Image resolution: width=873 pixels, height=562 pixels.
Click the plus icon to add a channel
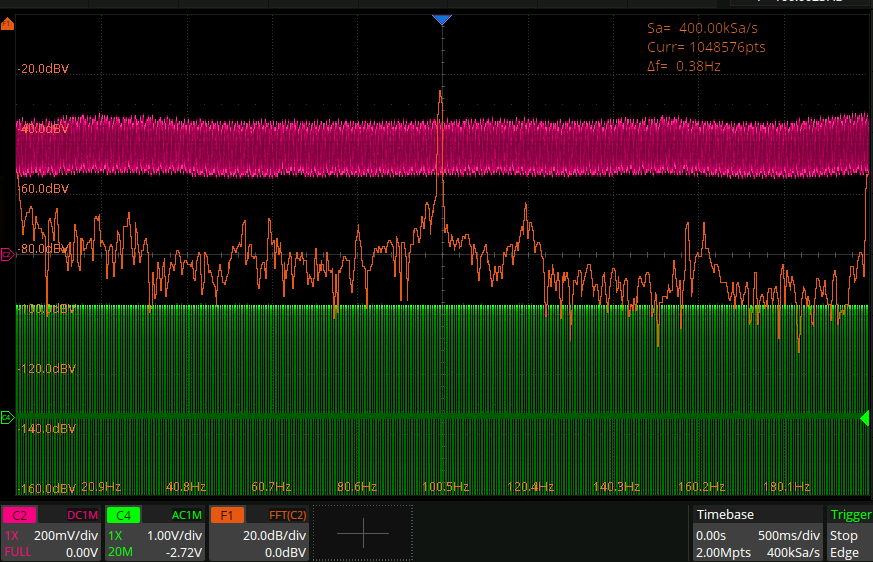pos(362,534)
